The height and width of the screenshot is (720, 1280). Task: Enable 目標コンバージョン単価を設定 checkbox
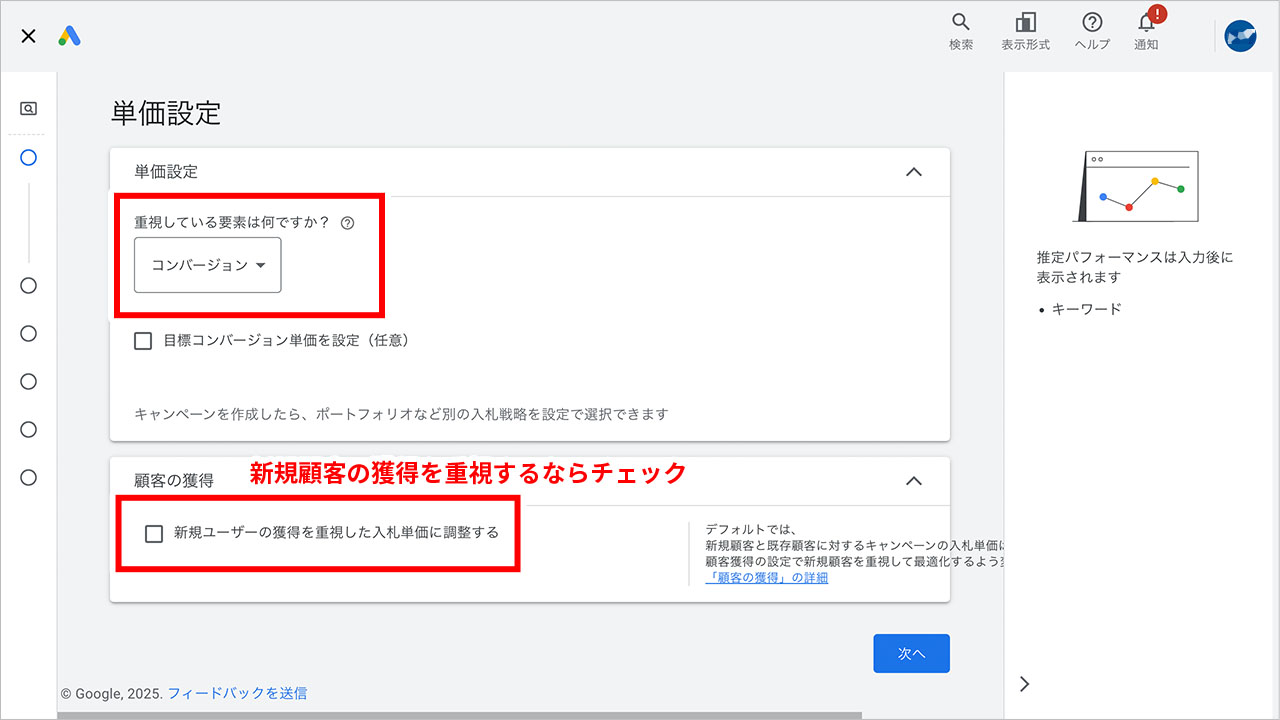143,341
